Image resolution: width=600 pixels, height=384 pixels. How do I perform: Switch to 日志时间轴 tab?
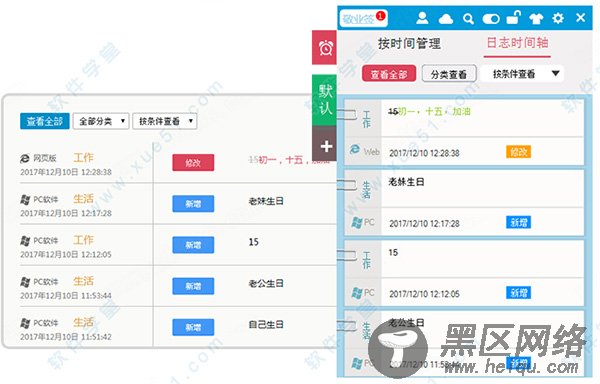(x=517, y=43)
